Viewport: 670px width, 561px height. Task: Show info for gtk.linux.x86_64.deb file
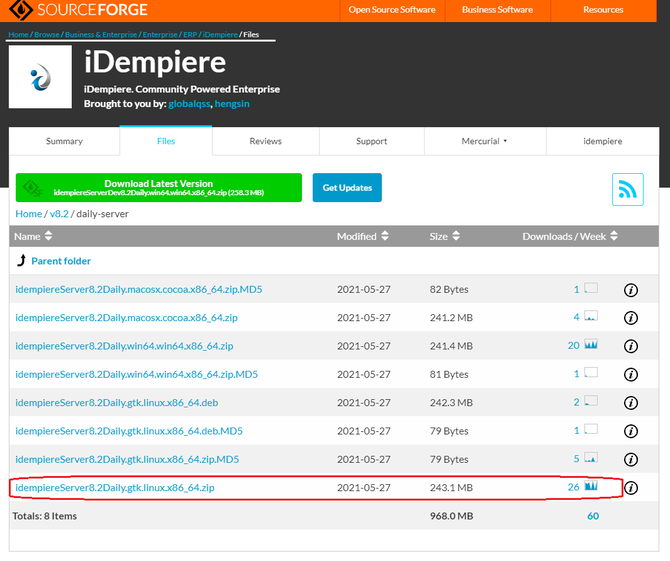(x=631, y=403)
